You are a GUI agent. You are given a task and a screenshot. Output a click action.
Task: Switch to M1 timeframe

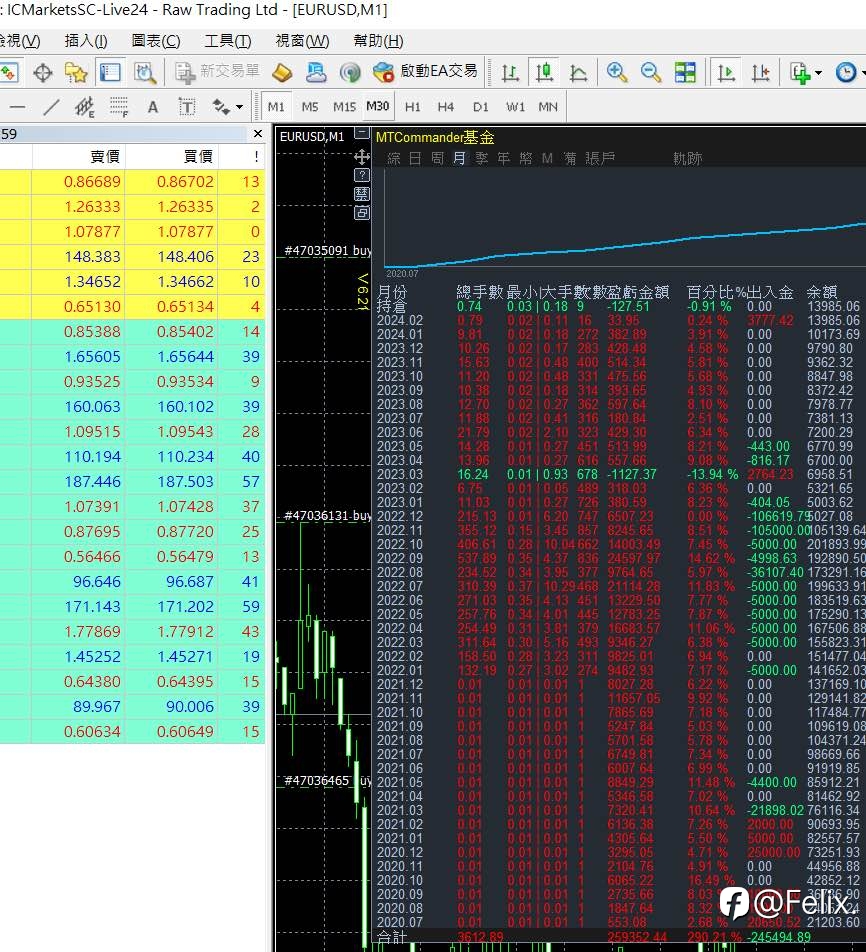click(276, 107)
